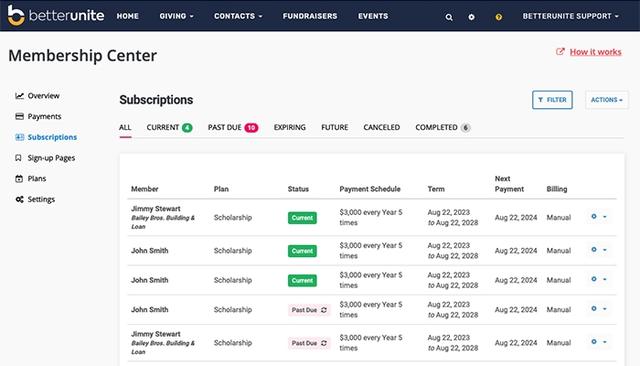This screenshot has width=640, height=366.
Task: Switch to the Canceled tab
Action: (x=382, y=127)
